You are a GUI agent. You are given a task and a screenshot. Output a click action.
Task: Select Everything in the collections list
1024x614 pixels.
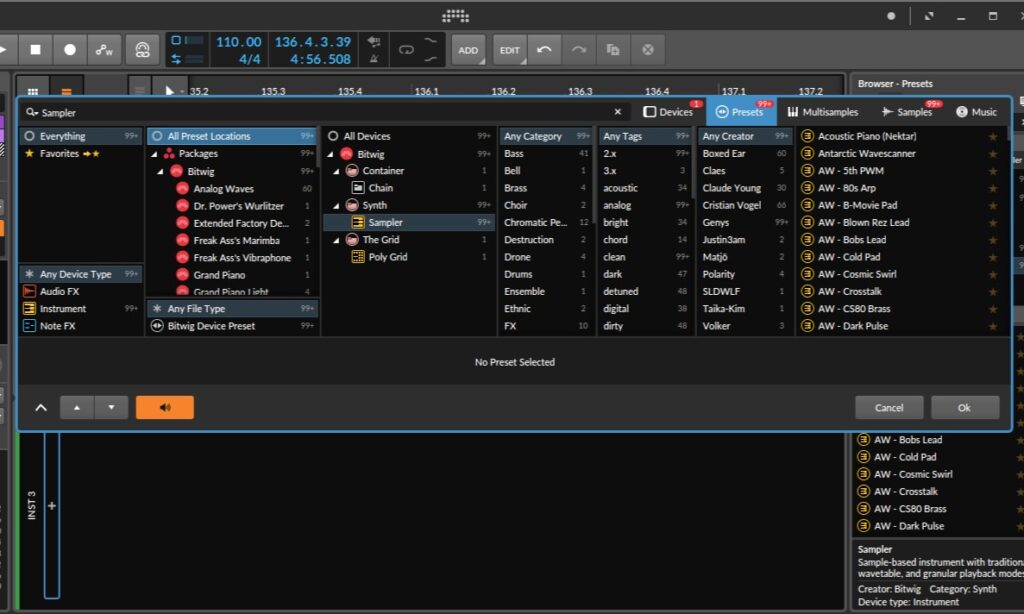click(x=81, y=136)
